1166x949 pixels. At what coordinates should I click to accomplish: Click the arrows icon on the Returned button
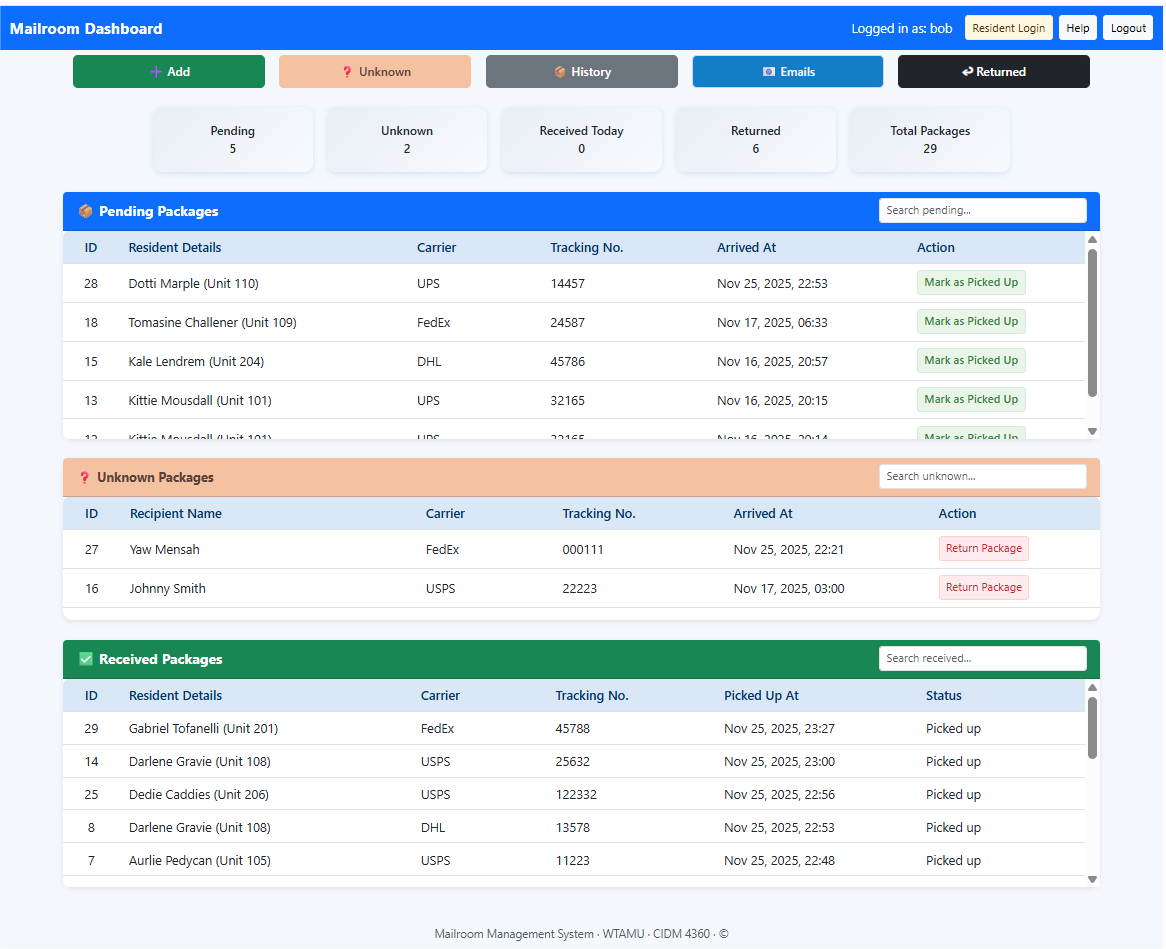(x=966, y=71)
